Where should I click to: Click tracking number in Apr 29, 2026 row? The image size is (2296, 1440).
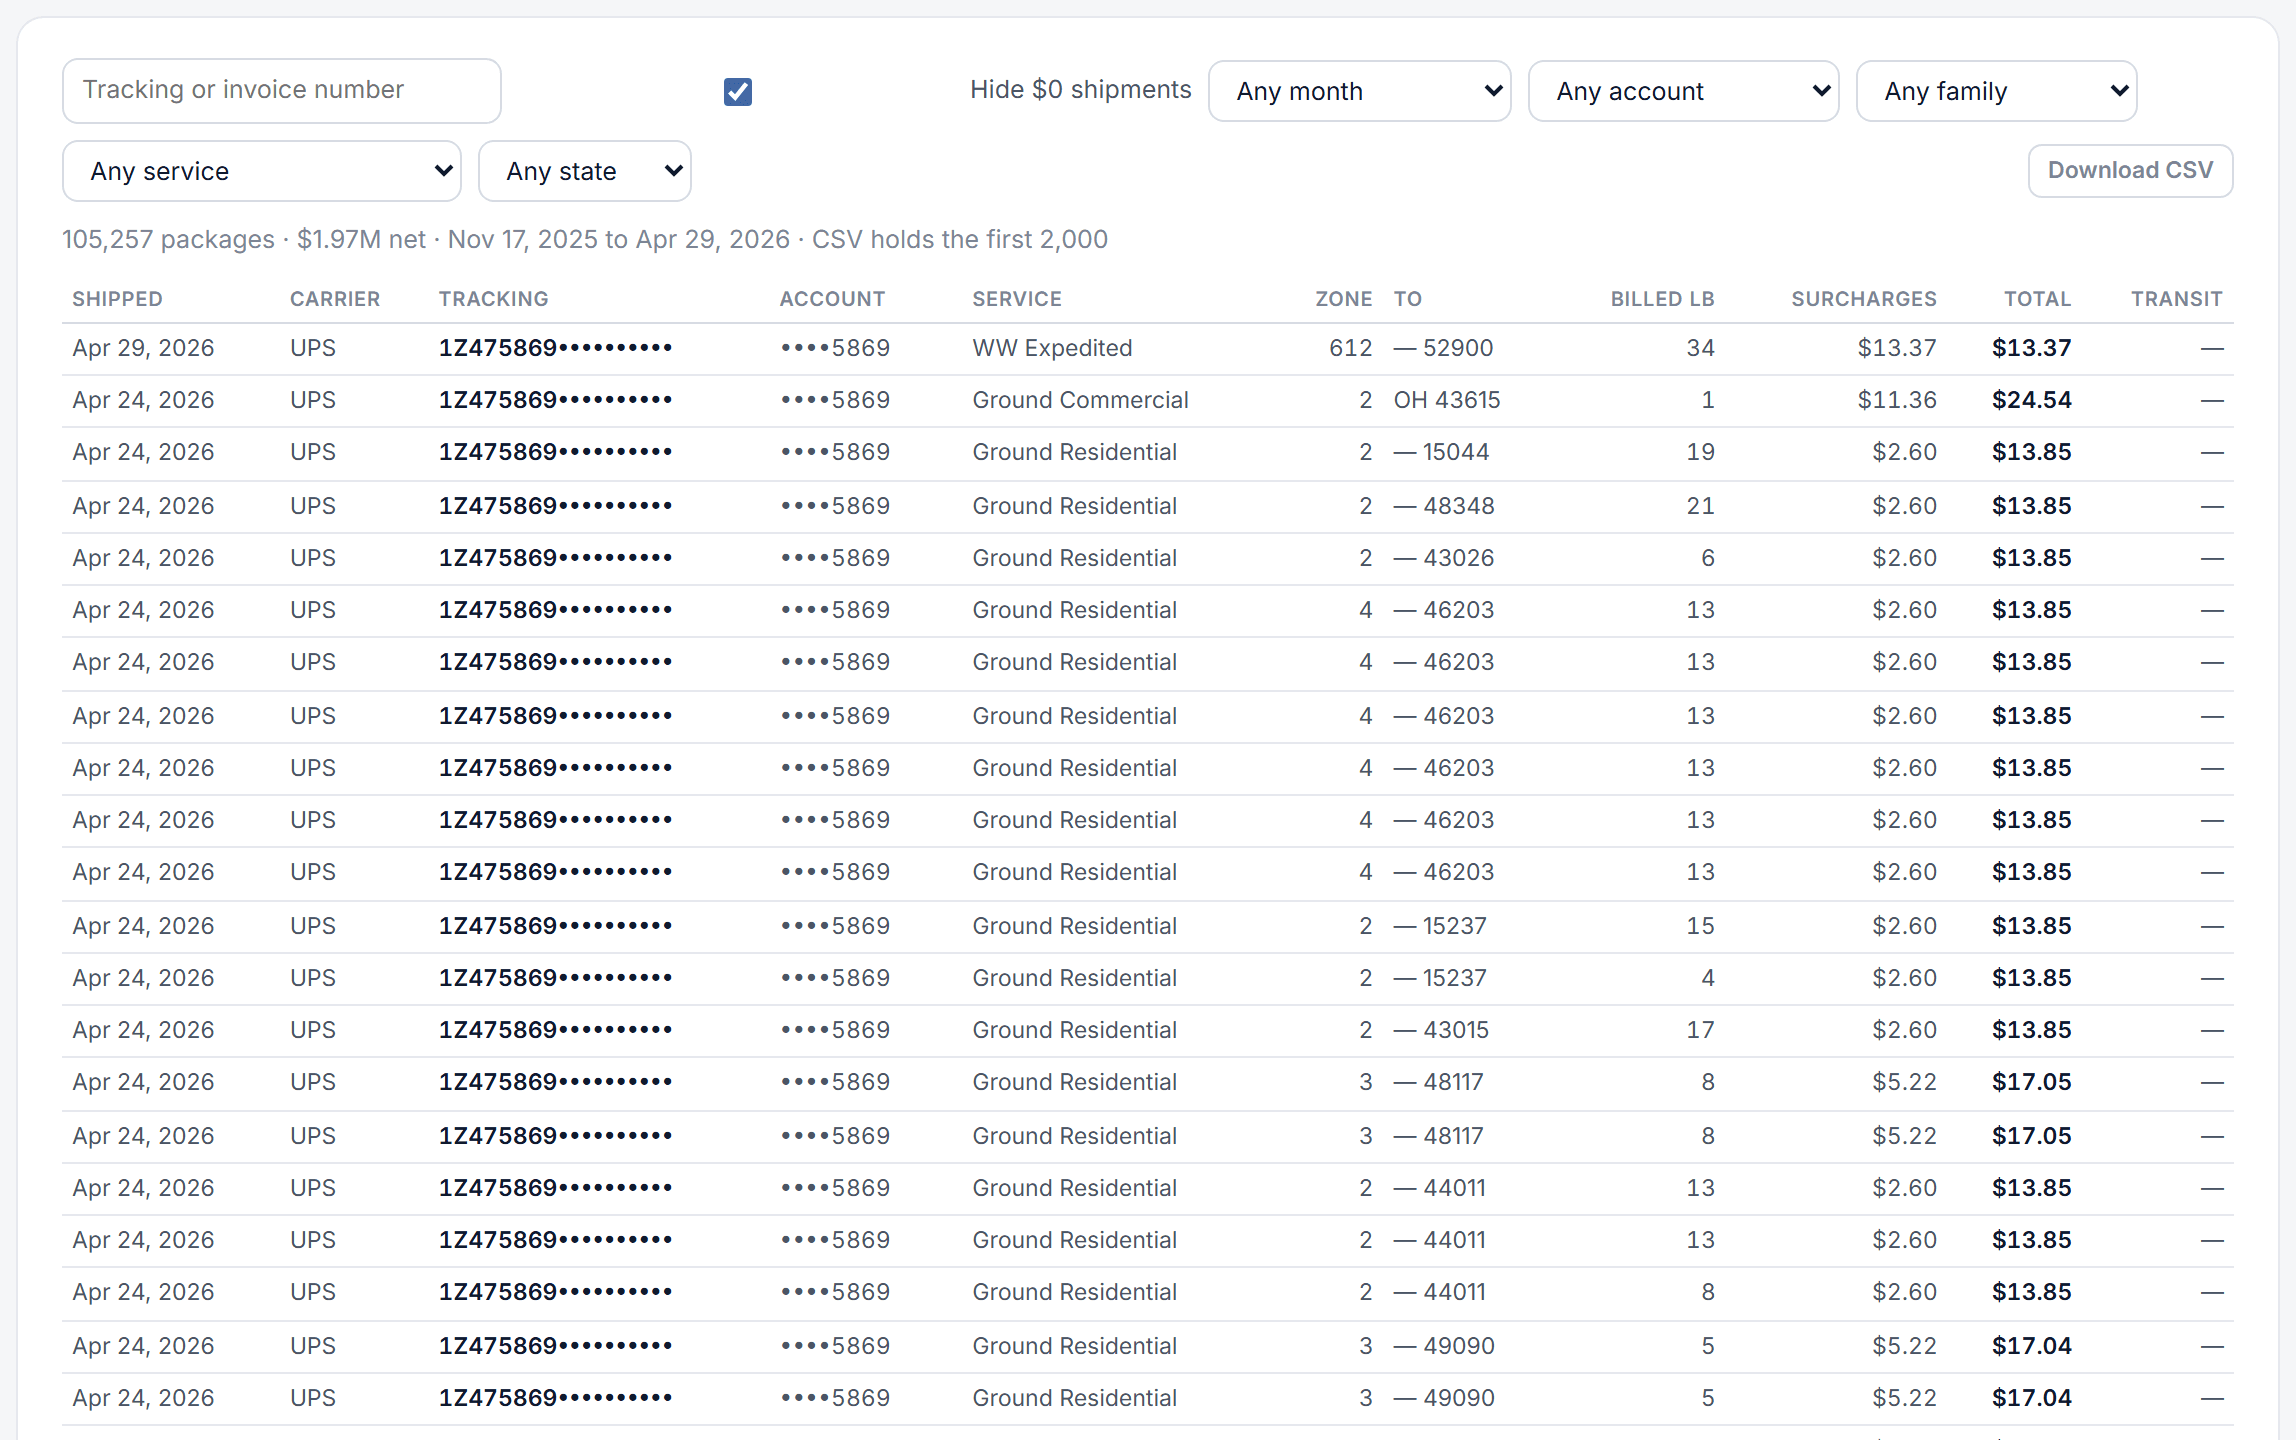[x=556, y=348]
